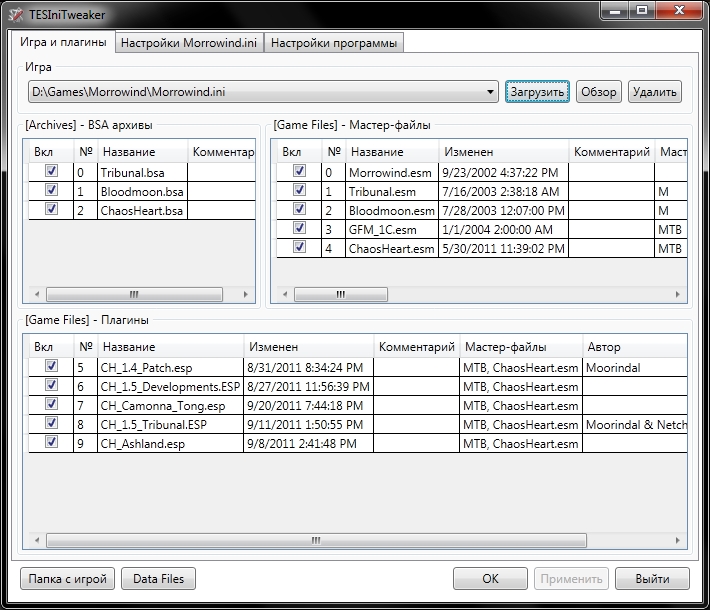The image size is (710, 610).
Task: Click master files scrollbar right arrow
Action: [677, 294]
